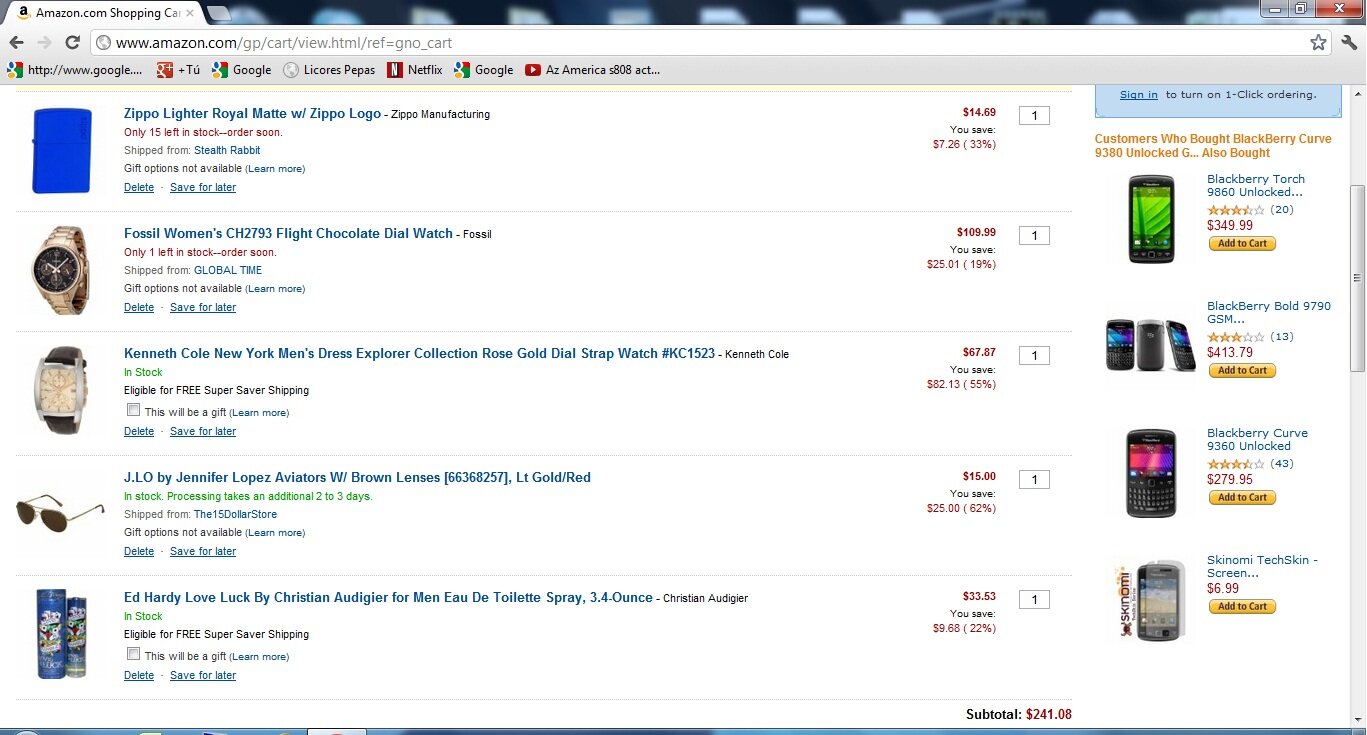The image size is (1367, 735).
Task: Go back with the browser back arrow
Action: [x=16, y=42]
